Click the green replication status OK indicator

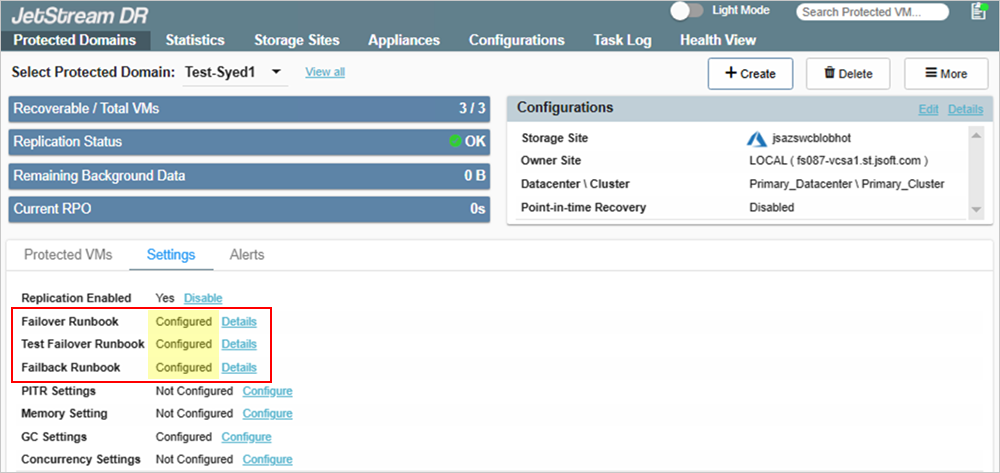456,142
